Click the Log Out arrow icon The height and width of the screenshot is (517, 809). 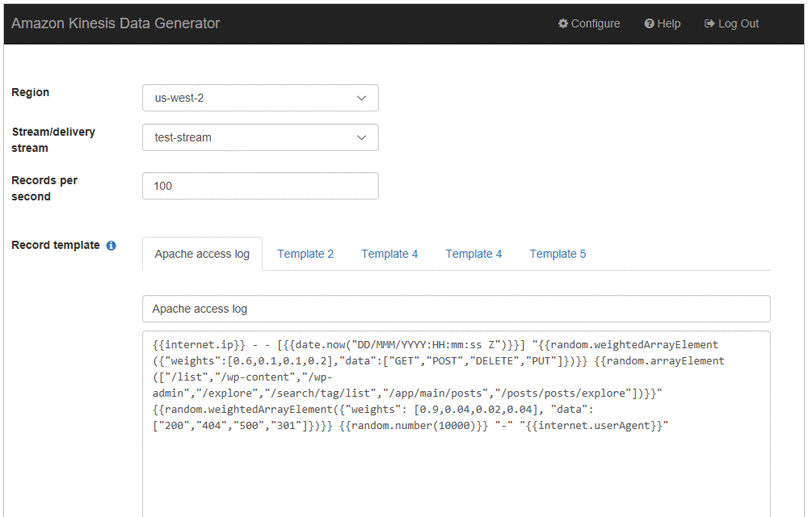pos(709,24)
